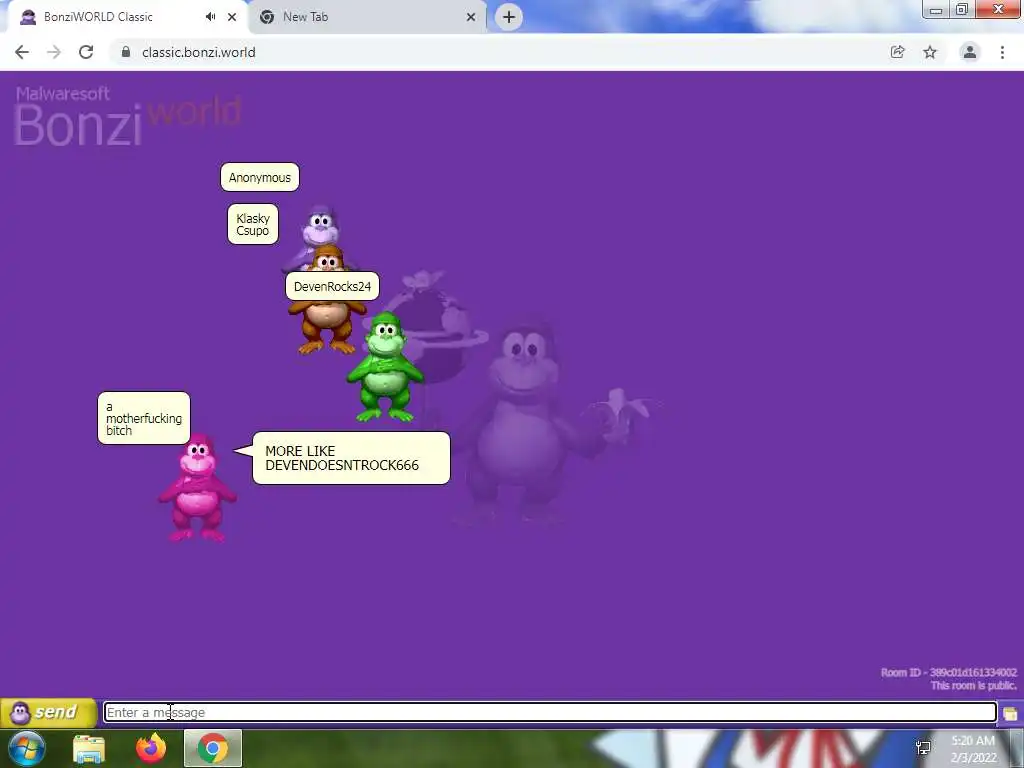Launch Firefox from taskbar
Screen dimensions: 1024x768
click(x=151, y=748)
